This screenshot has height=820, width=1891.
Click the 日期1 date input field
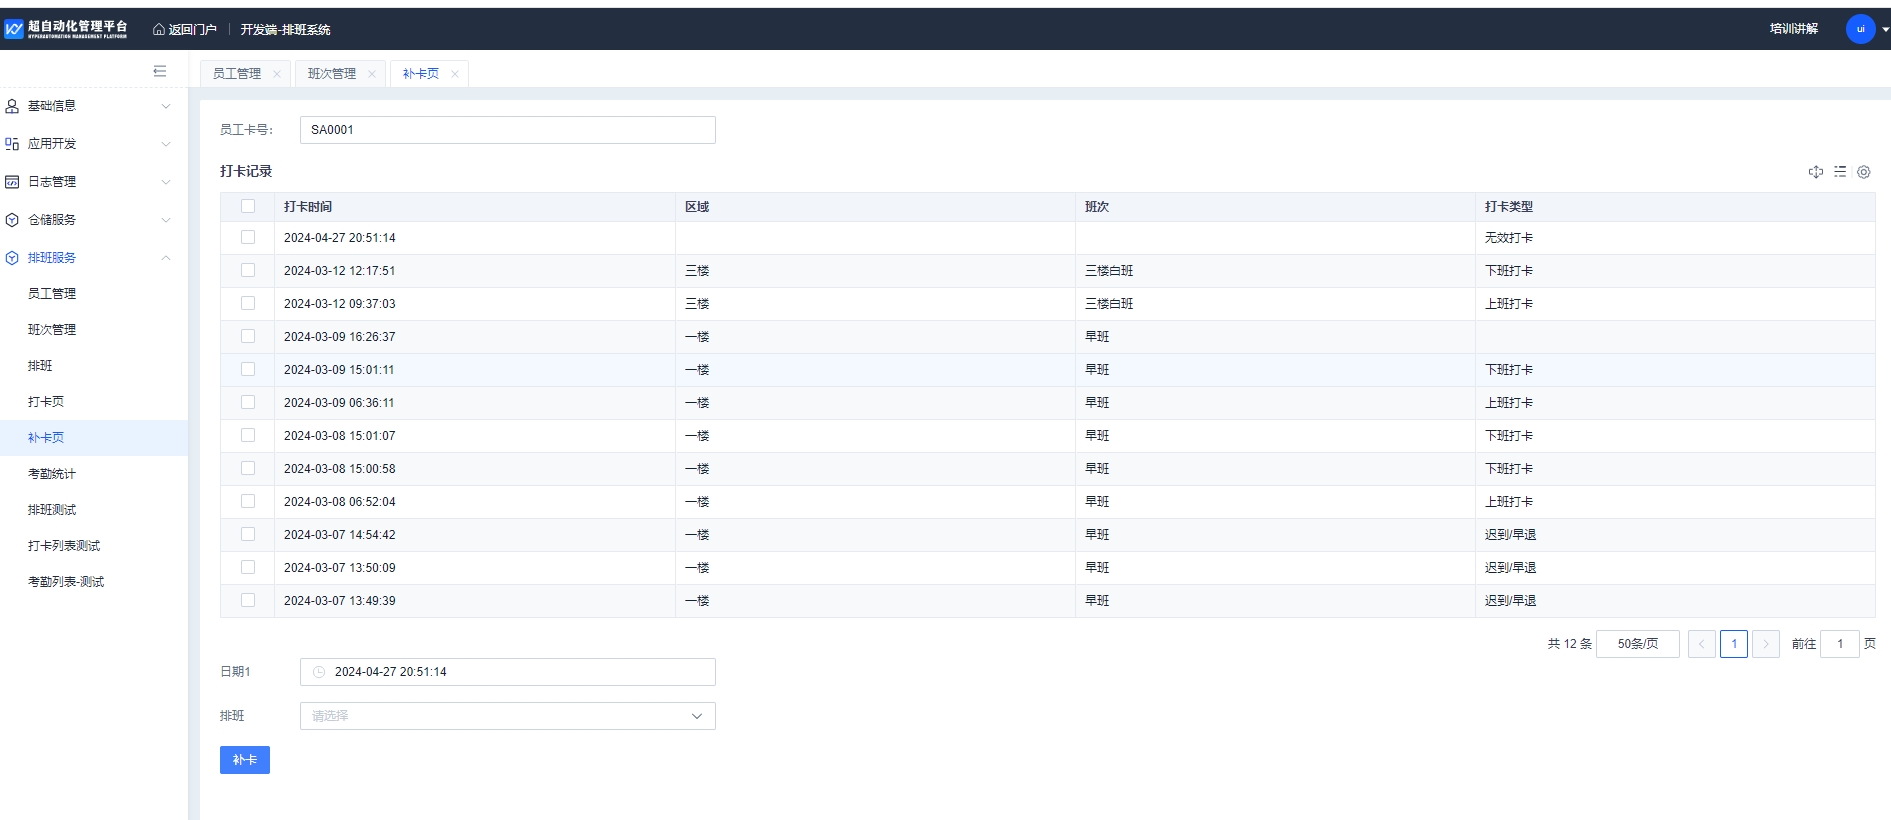coord(508,672)
